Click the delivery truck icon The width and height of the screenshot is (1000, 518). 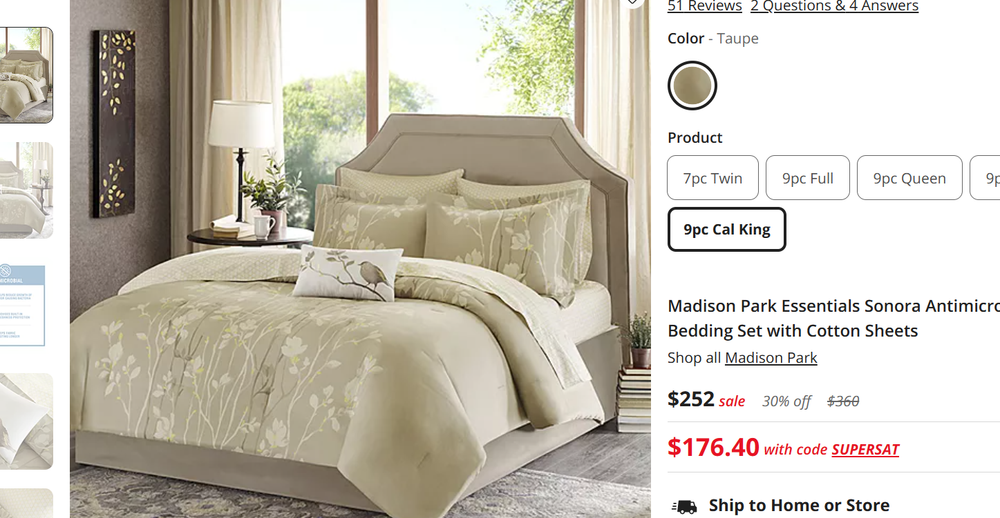684,507
